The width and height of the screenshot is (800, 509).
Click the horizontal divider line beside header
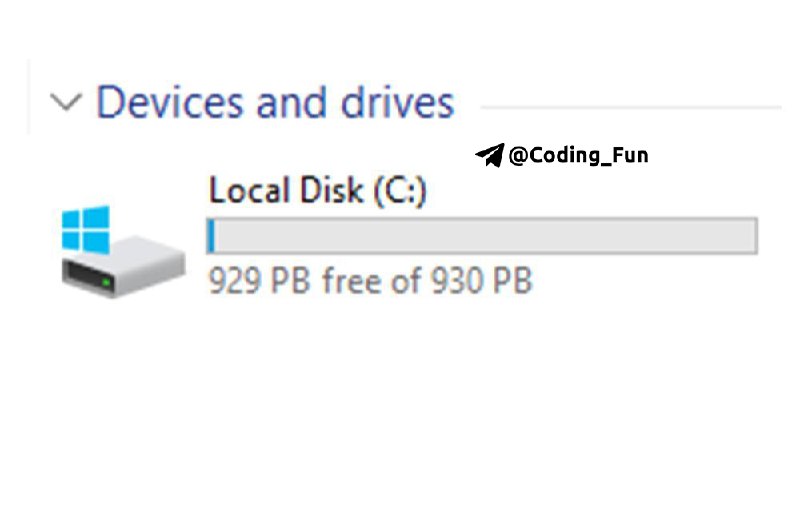(631, 107)
